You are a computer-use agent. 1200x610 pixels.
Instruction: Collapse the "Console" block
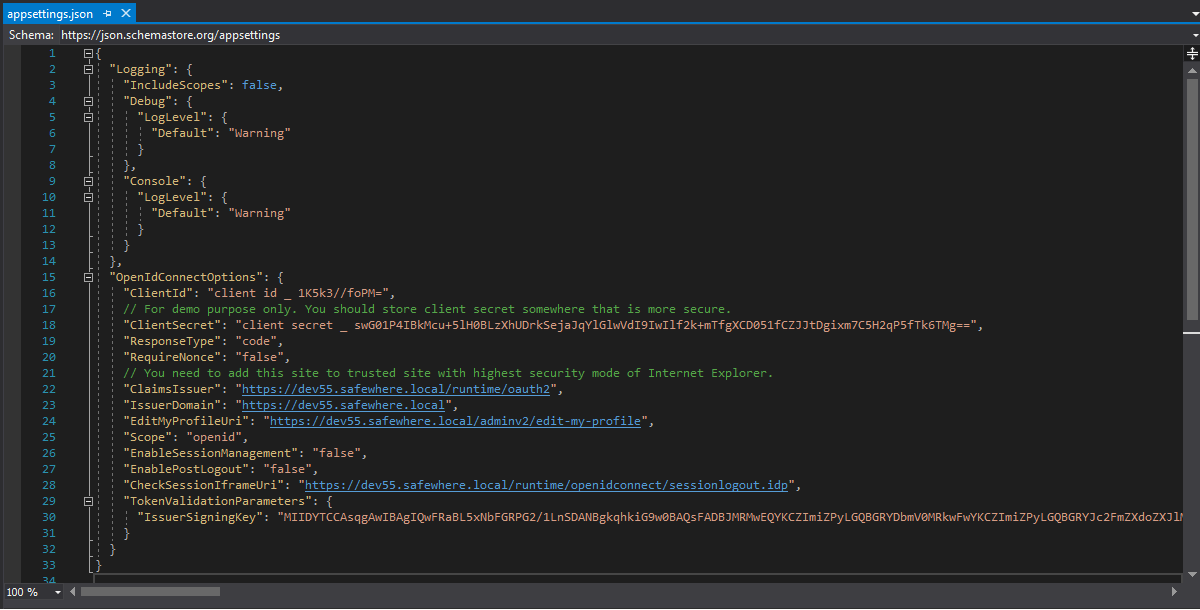89,181
